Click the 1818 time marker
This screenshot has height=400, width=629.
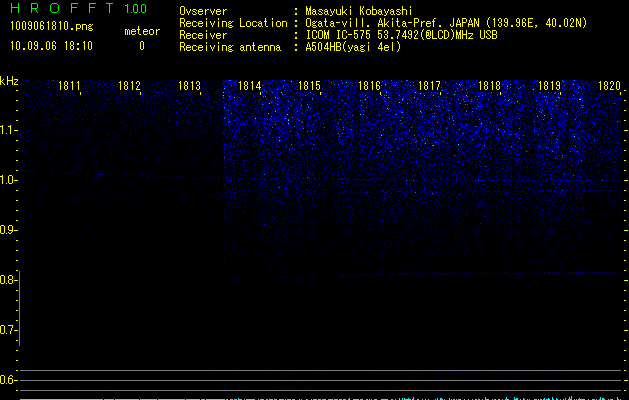point(489,86)
